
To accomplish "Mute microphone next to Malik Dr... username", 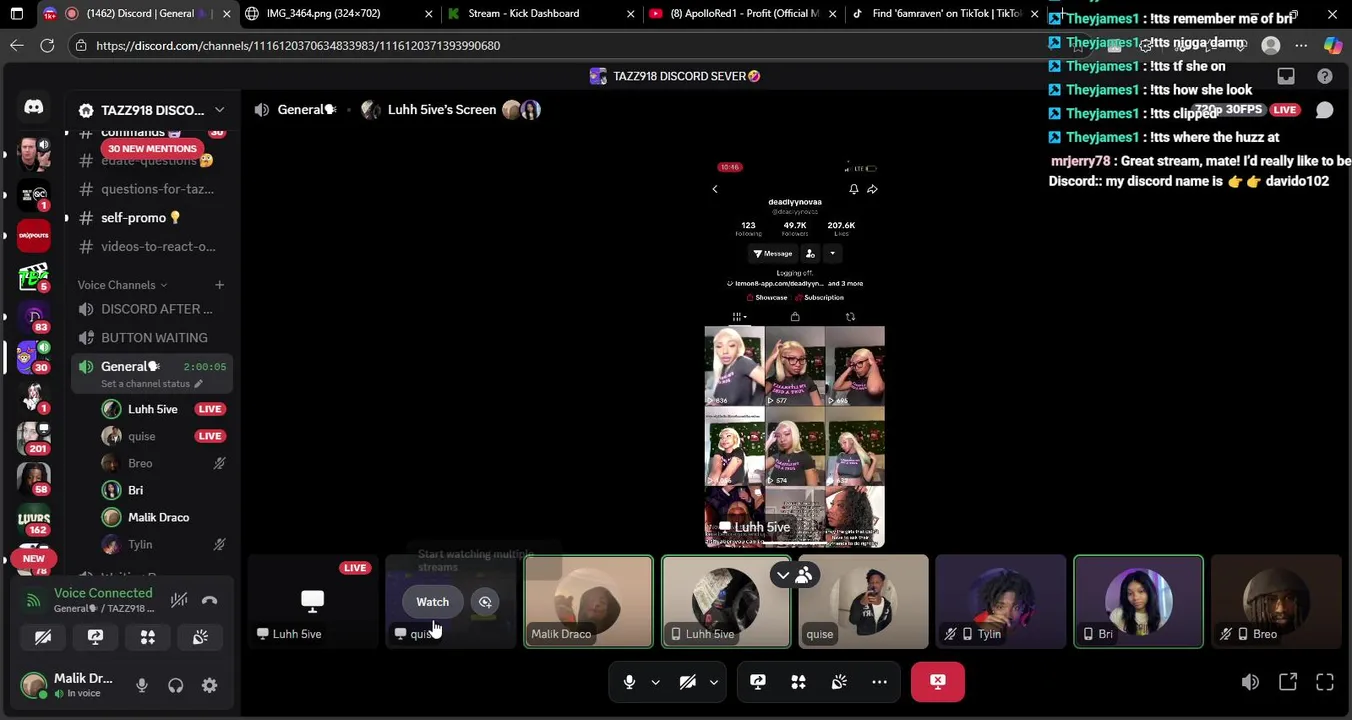I will click(142, 685).
